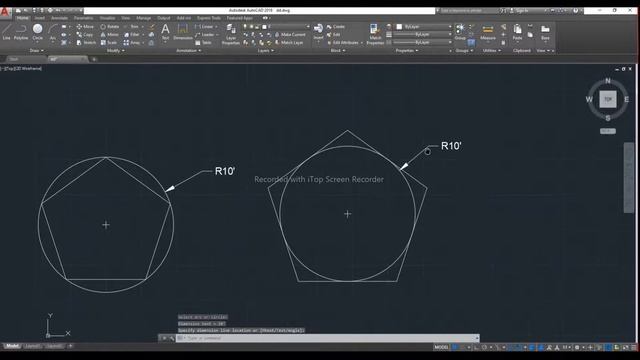
Task: Select the Model layout tab
Action: 12,346
